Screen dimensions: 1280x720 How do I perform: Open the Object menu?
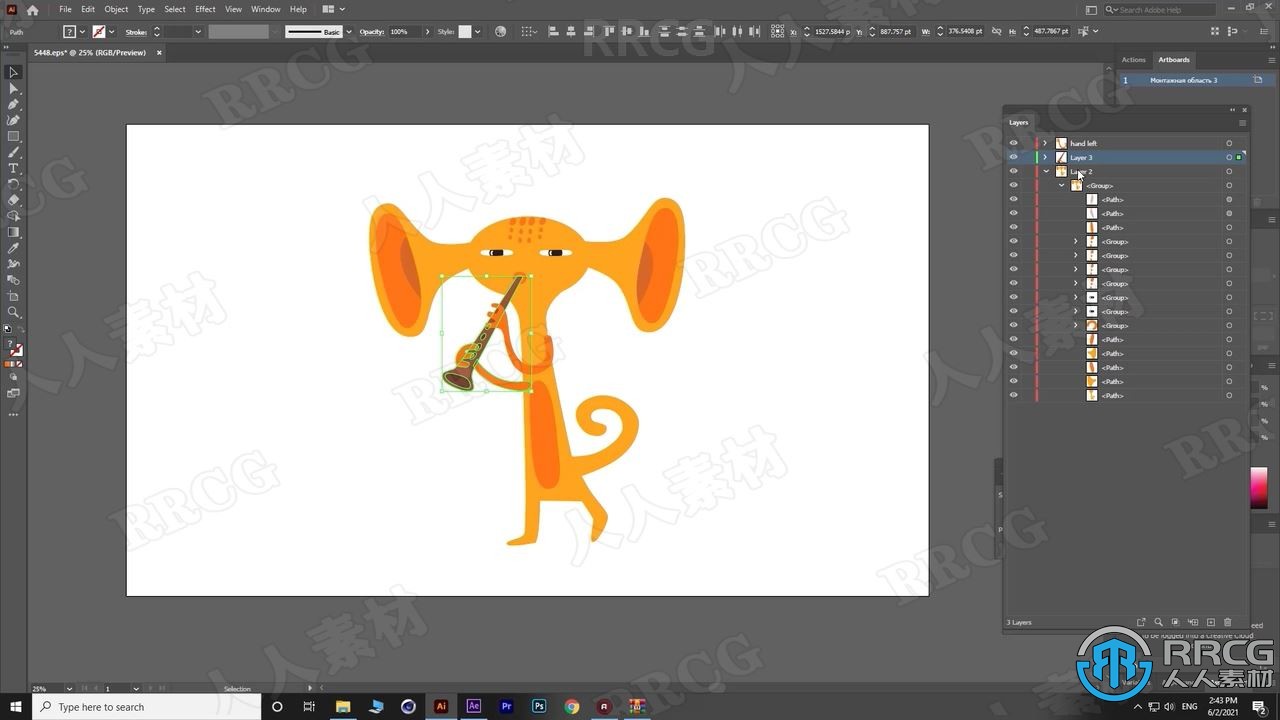coord(116,9)
